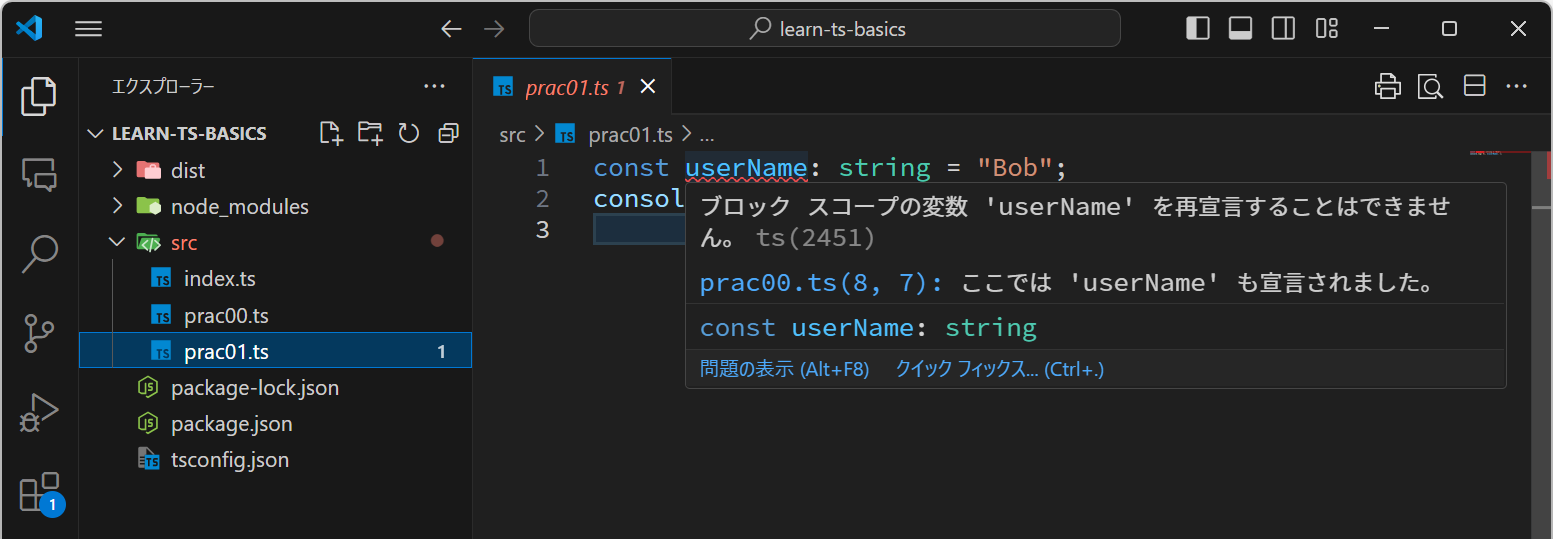Open the Run and Debug view
The image size is (1553, 539).
point(40,413)
